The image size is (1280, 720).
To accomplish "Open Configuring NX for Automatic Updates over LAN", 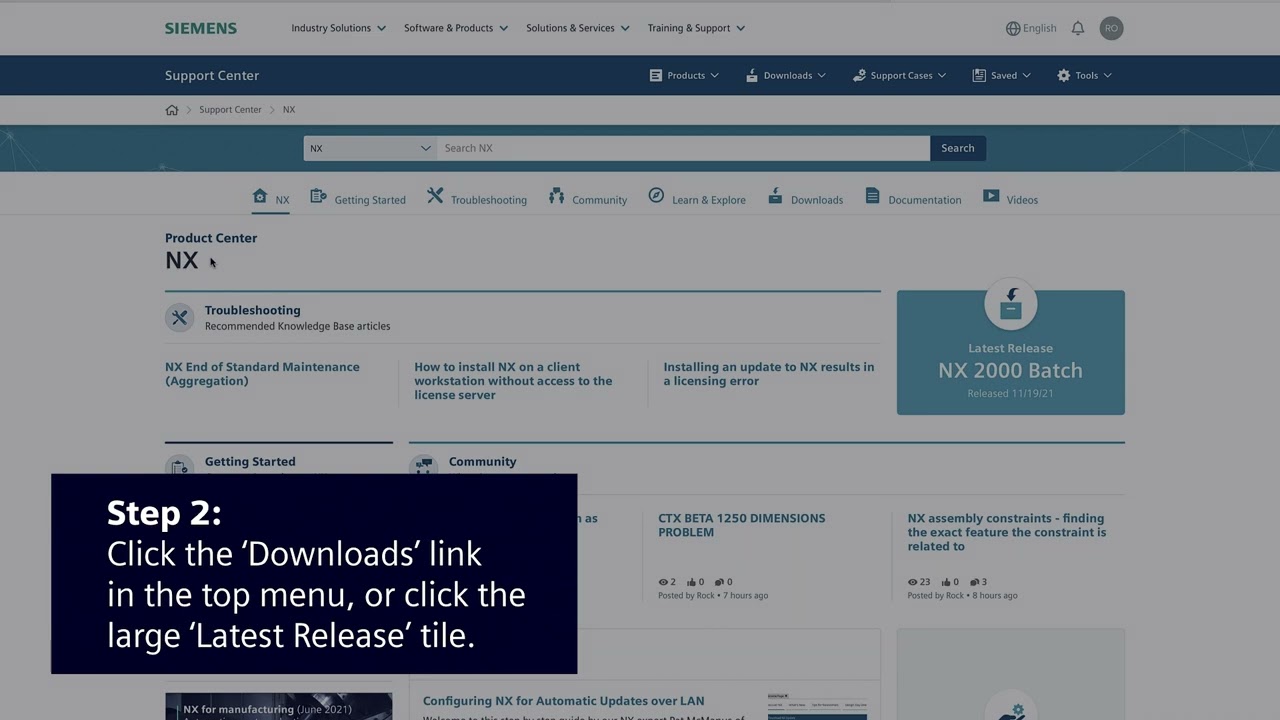I will [564, 701].
